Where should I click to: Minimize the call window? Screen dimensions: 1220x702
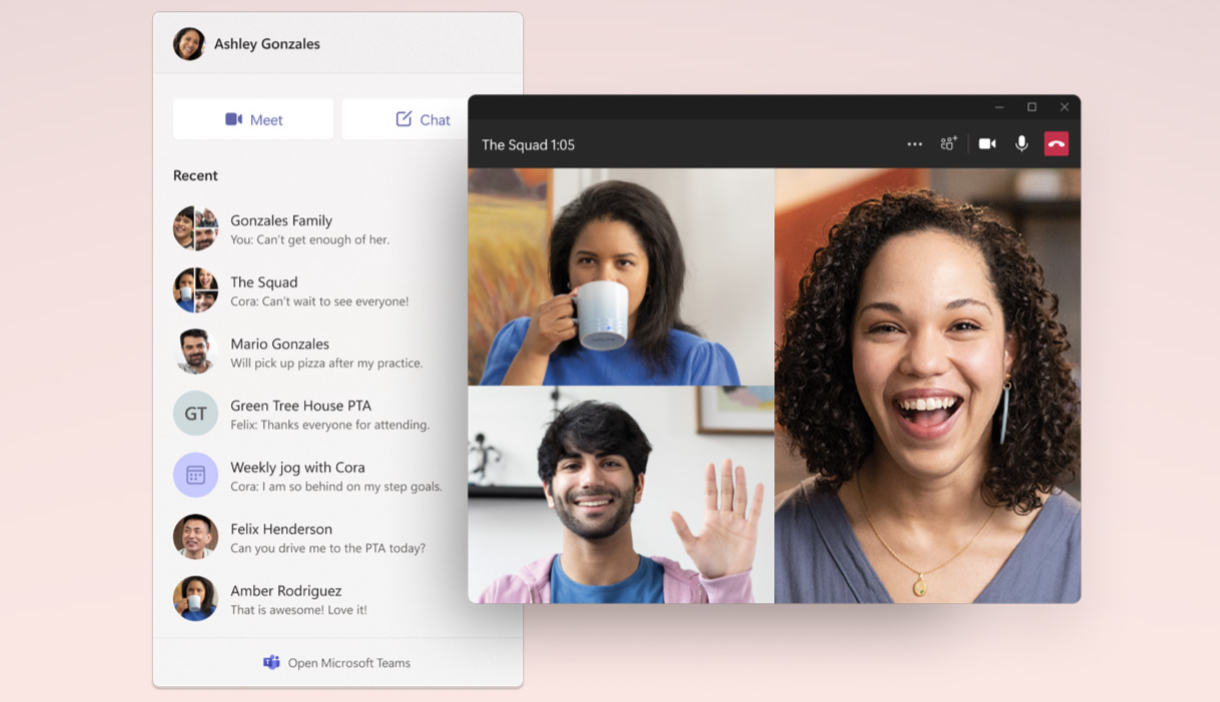[x=999, y=107]
